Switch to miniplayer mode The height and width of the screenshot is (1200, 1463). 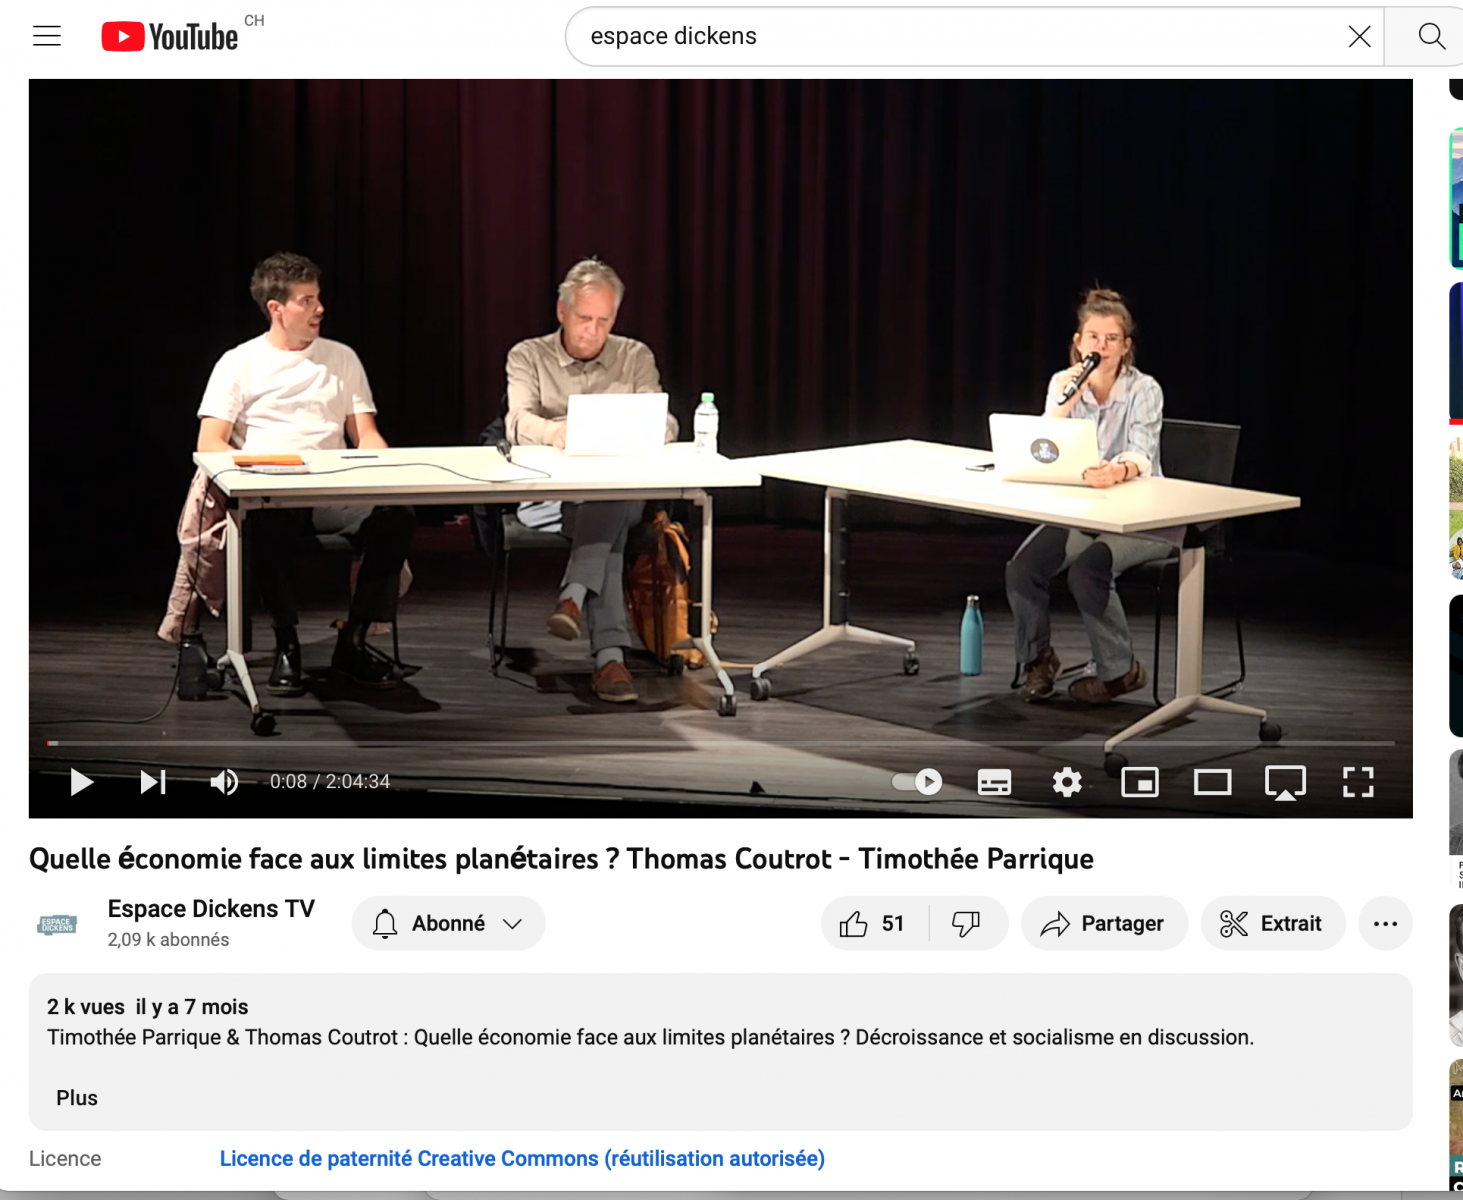1140,782
